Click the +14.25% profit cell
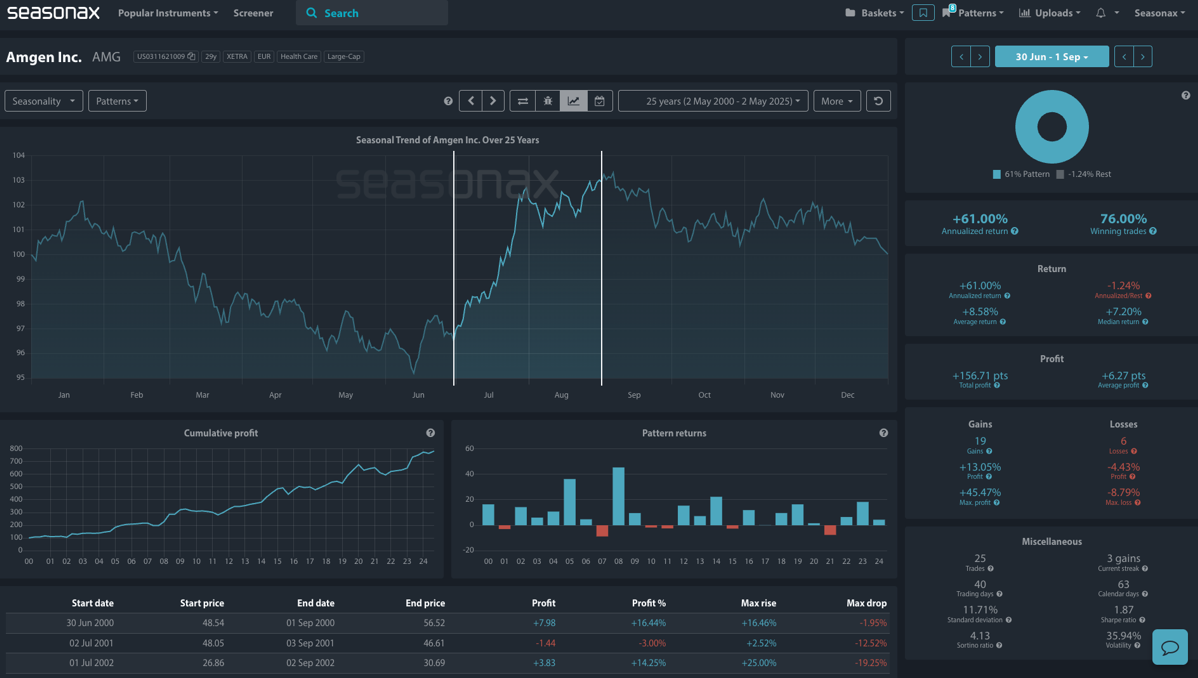 coord(649,663)
